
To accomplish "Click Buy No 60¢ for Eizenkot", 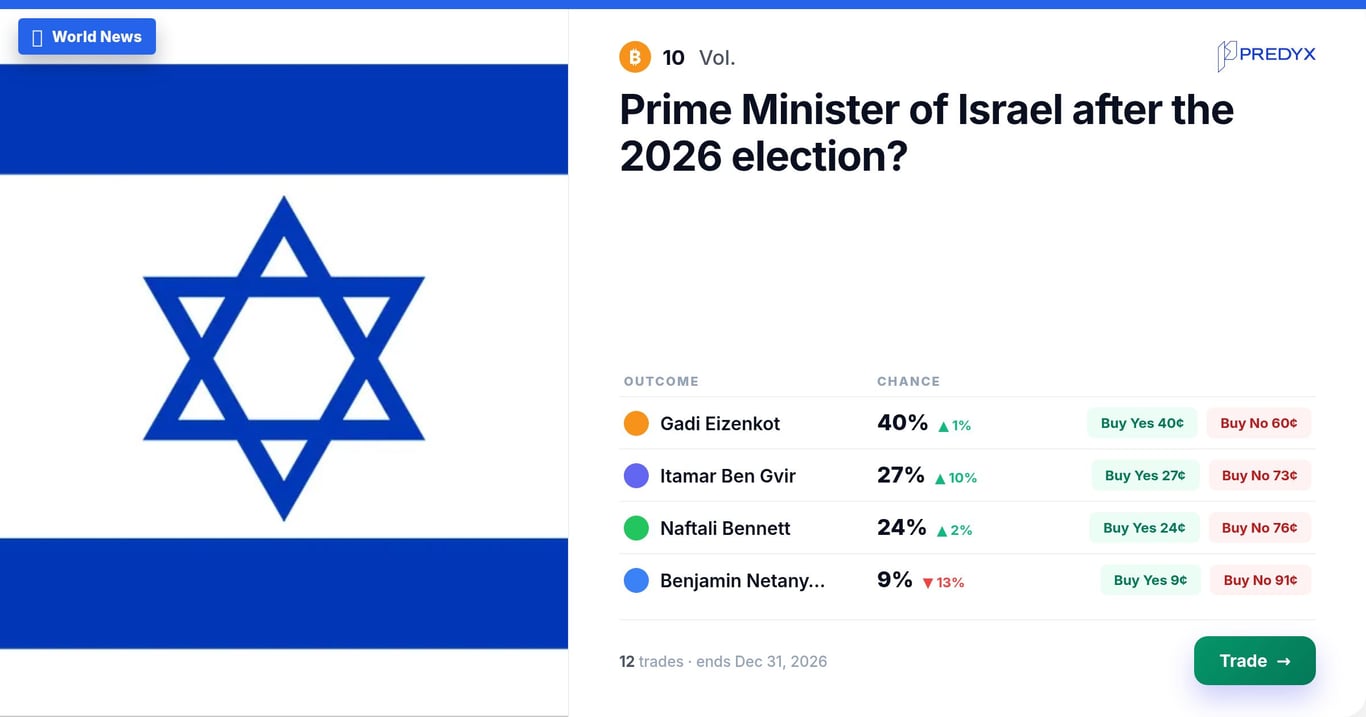I will coord(1259,423).
